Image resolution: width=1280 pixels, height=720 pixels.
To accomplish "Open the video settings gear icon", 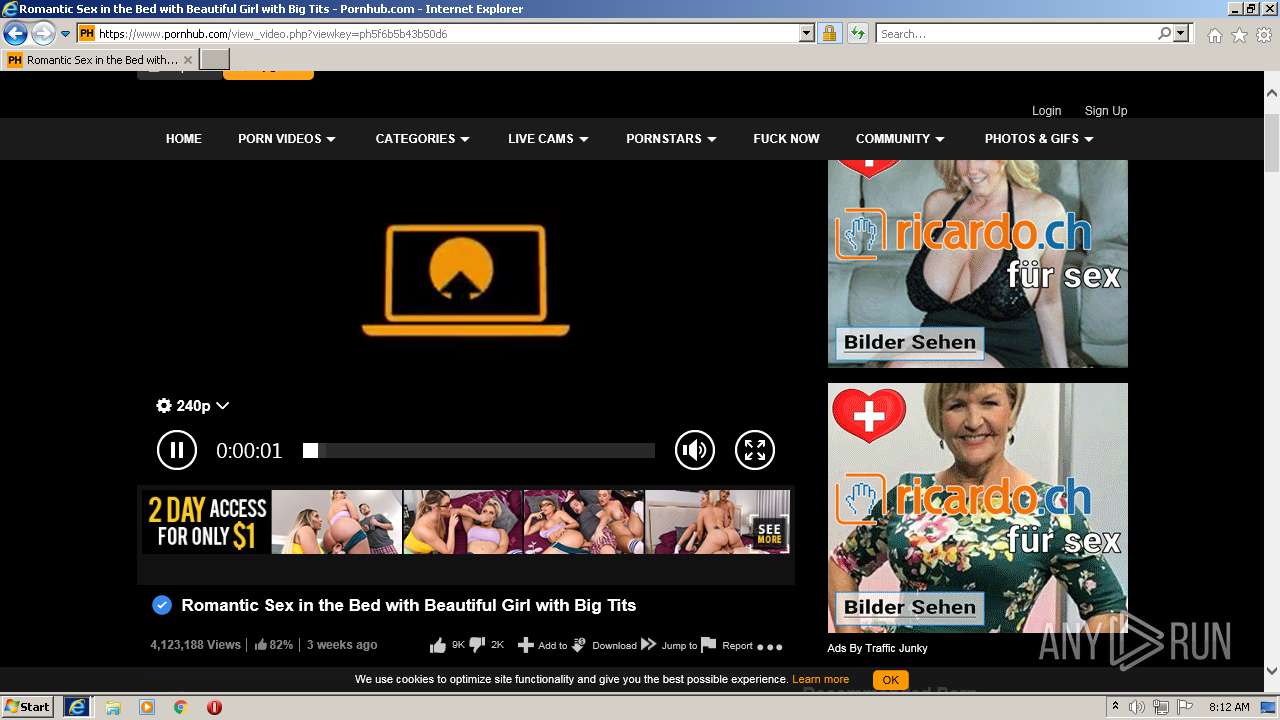I will coord(164,406).
